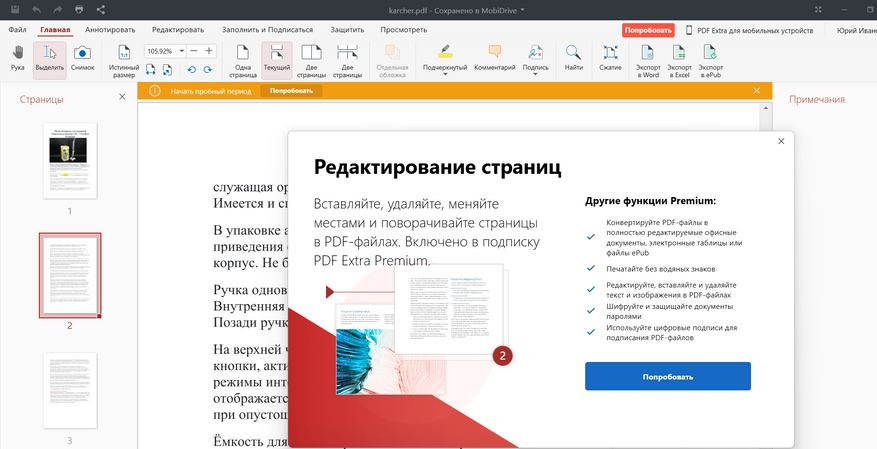
Task: Click the info icon in trial bar
Action: [155, 91]
